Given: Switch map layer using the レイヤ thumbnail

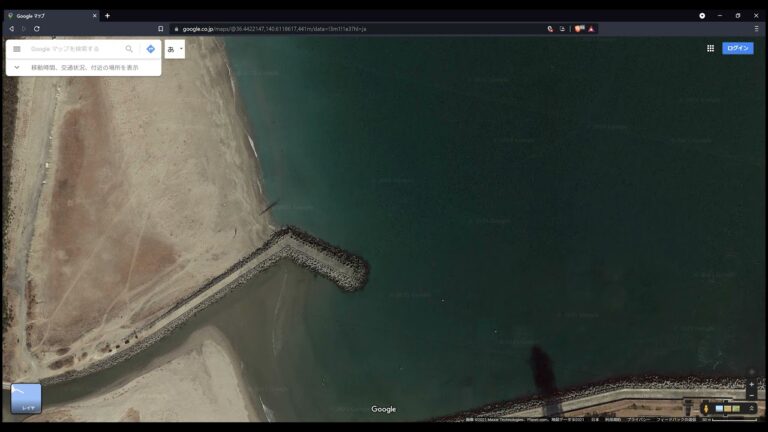Looking at the screenshot, I should tap(26, 398).
